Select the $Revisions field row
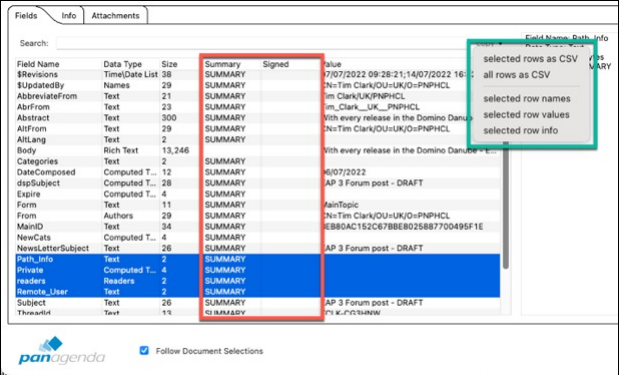Viewport: 619px width, 375px height. pos(258,75)
